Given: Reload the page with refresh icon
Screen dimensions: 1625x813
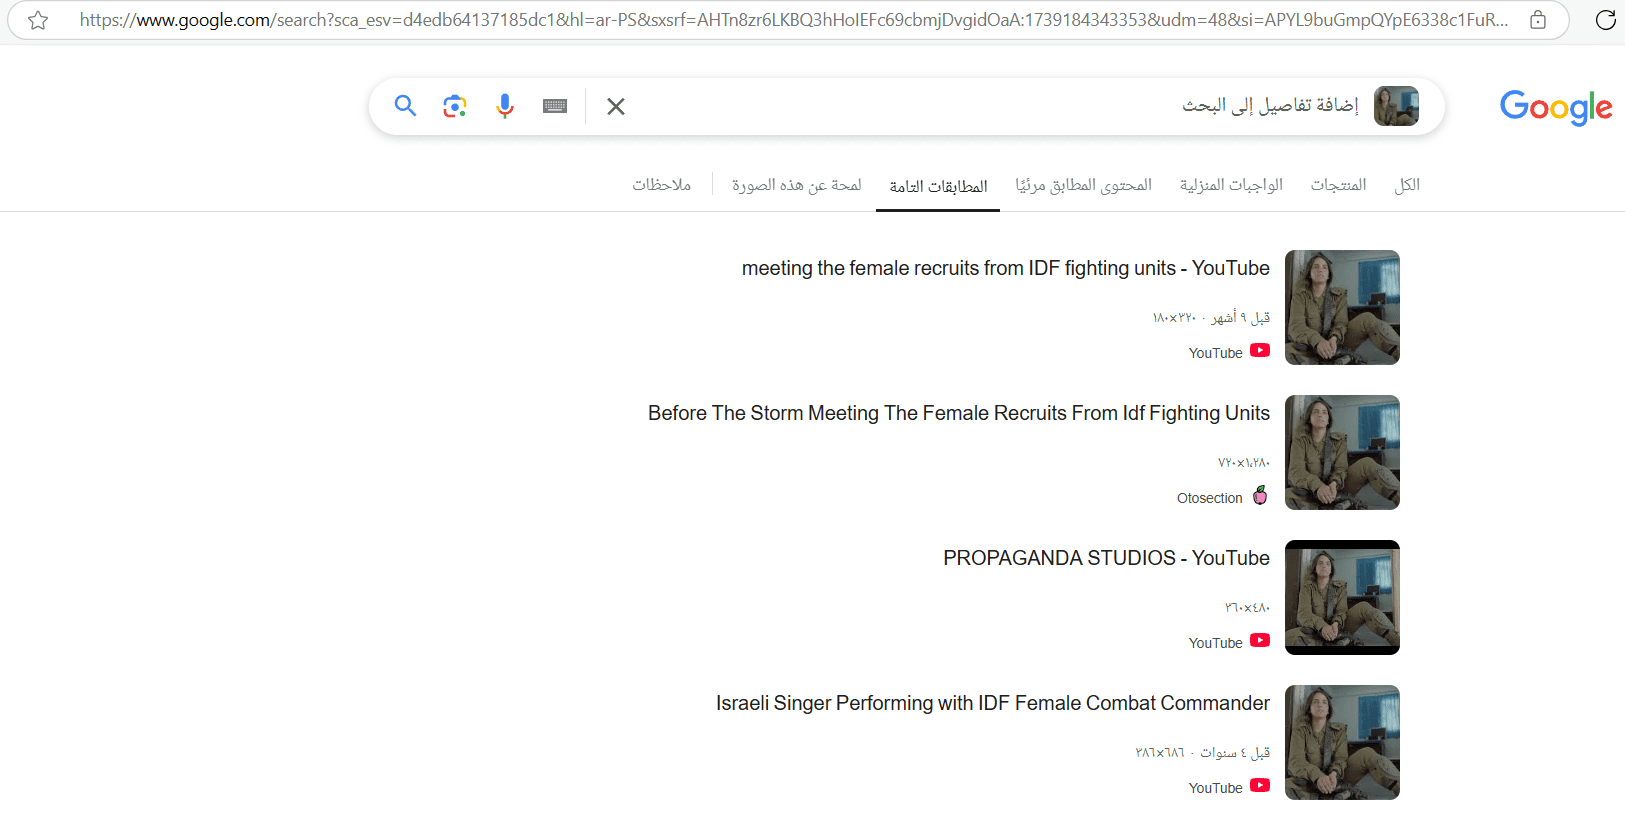Looking at the screenshot, I should (1605, 20).
